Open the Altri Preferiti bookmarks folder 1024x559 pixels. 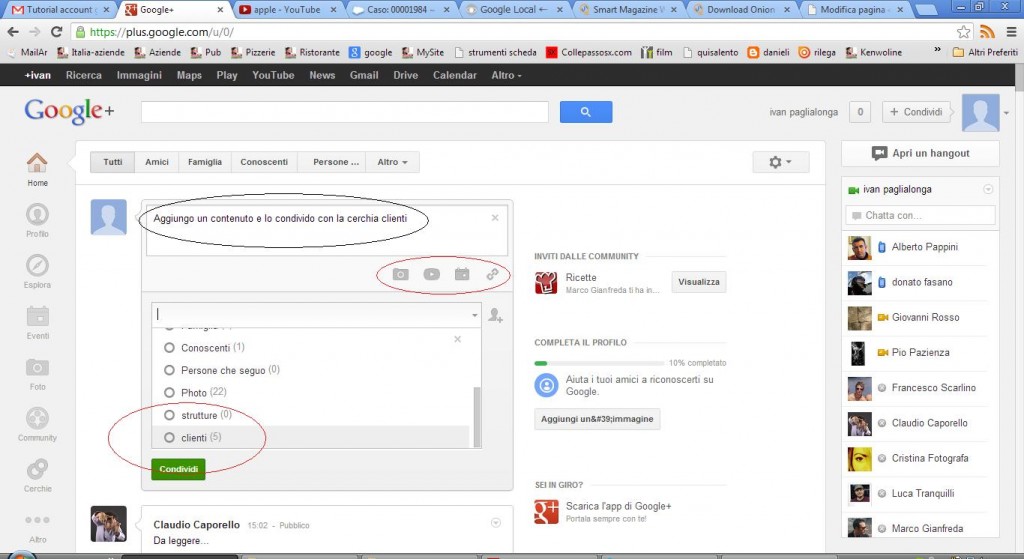[x=985, y=52]
